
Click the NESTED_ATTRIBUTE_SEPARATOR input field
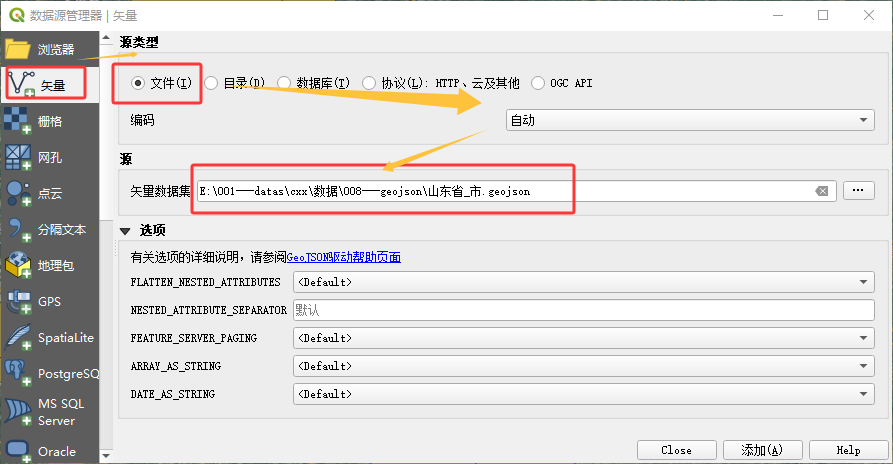pos(584,310)
